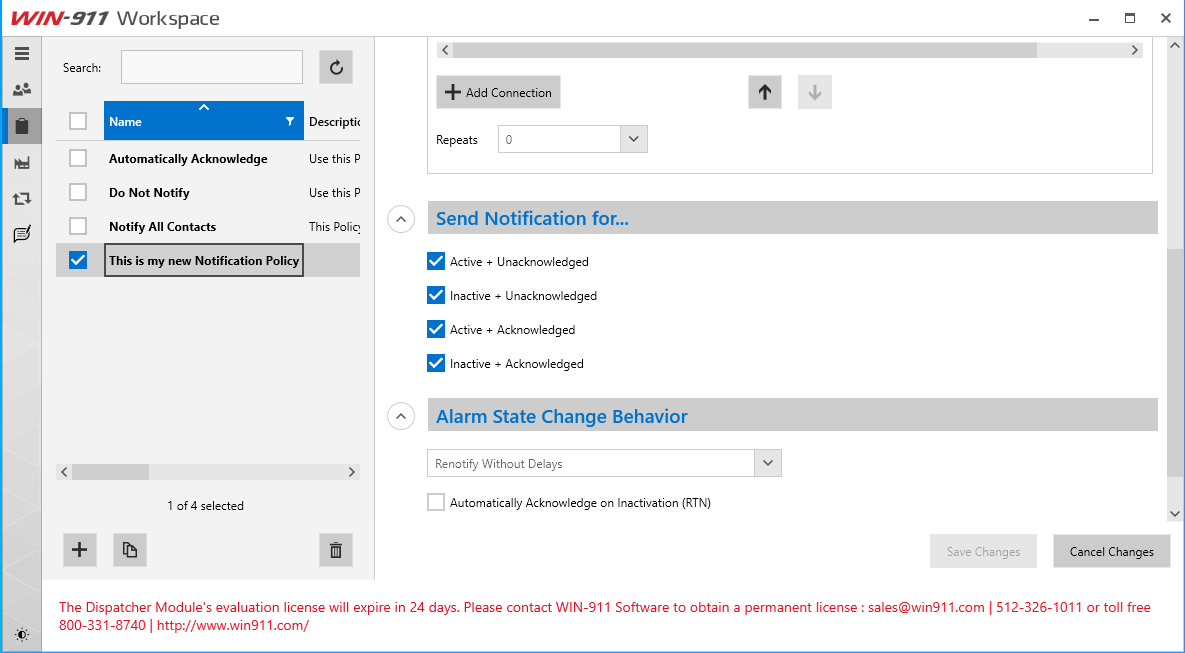Click the Add Connection button
This screenshot has width=1185, height=653.
tap(498, 92)
